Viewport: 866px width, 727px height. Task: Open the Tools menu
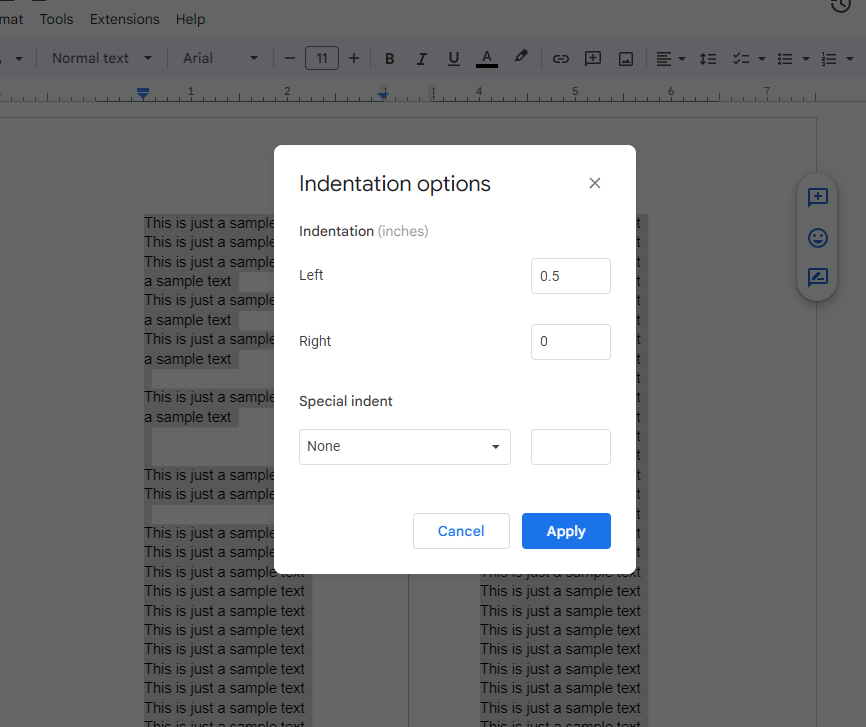(x=56, y=19)
